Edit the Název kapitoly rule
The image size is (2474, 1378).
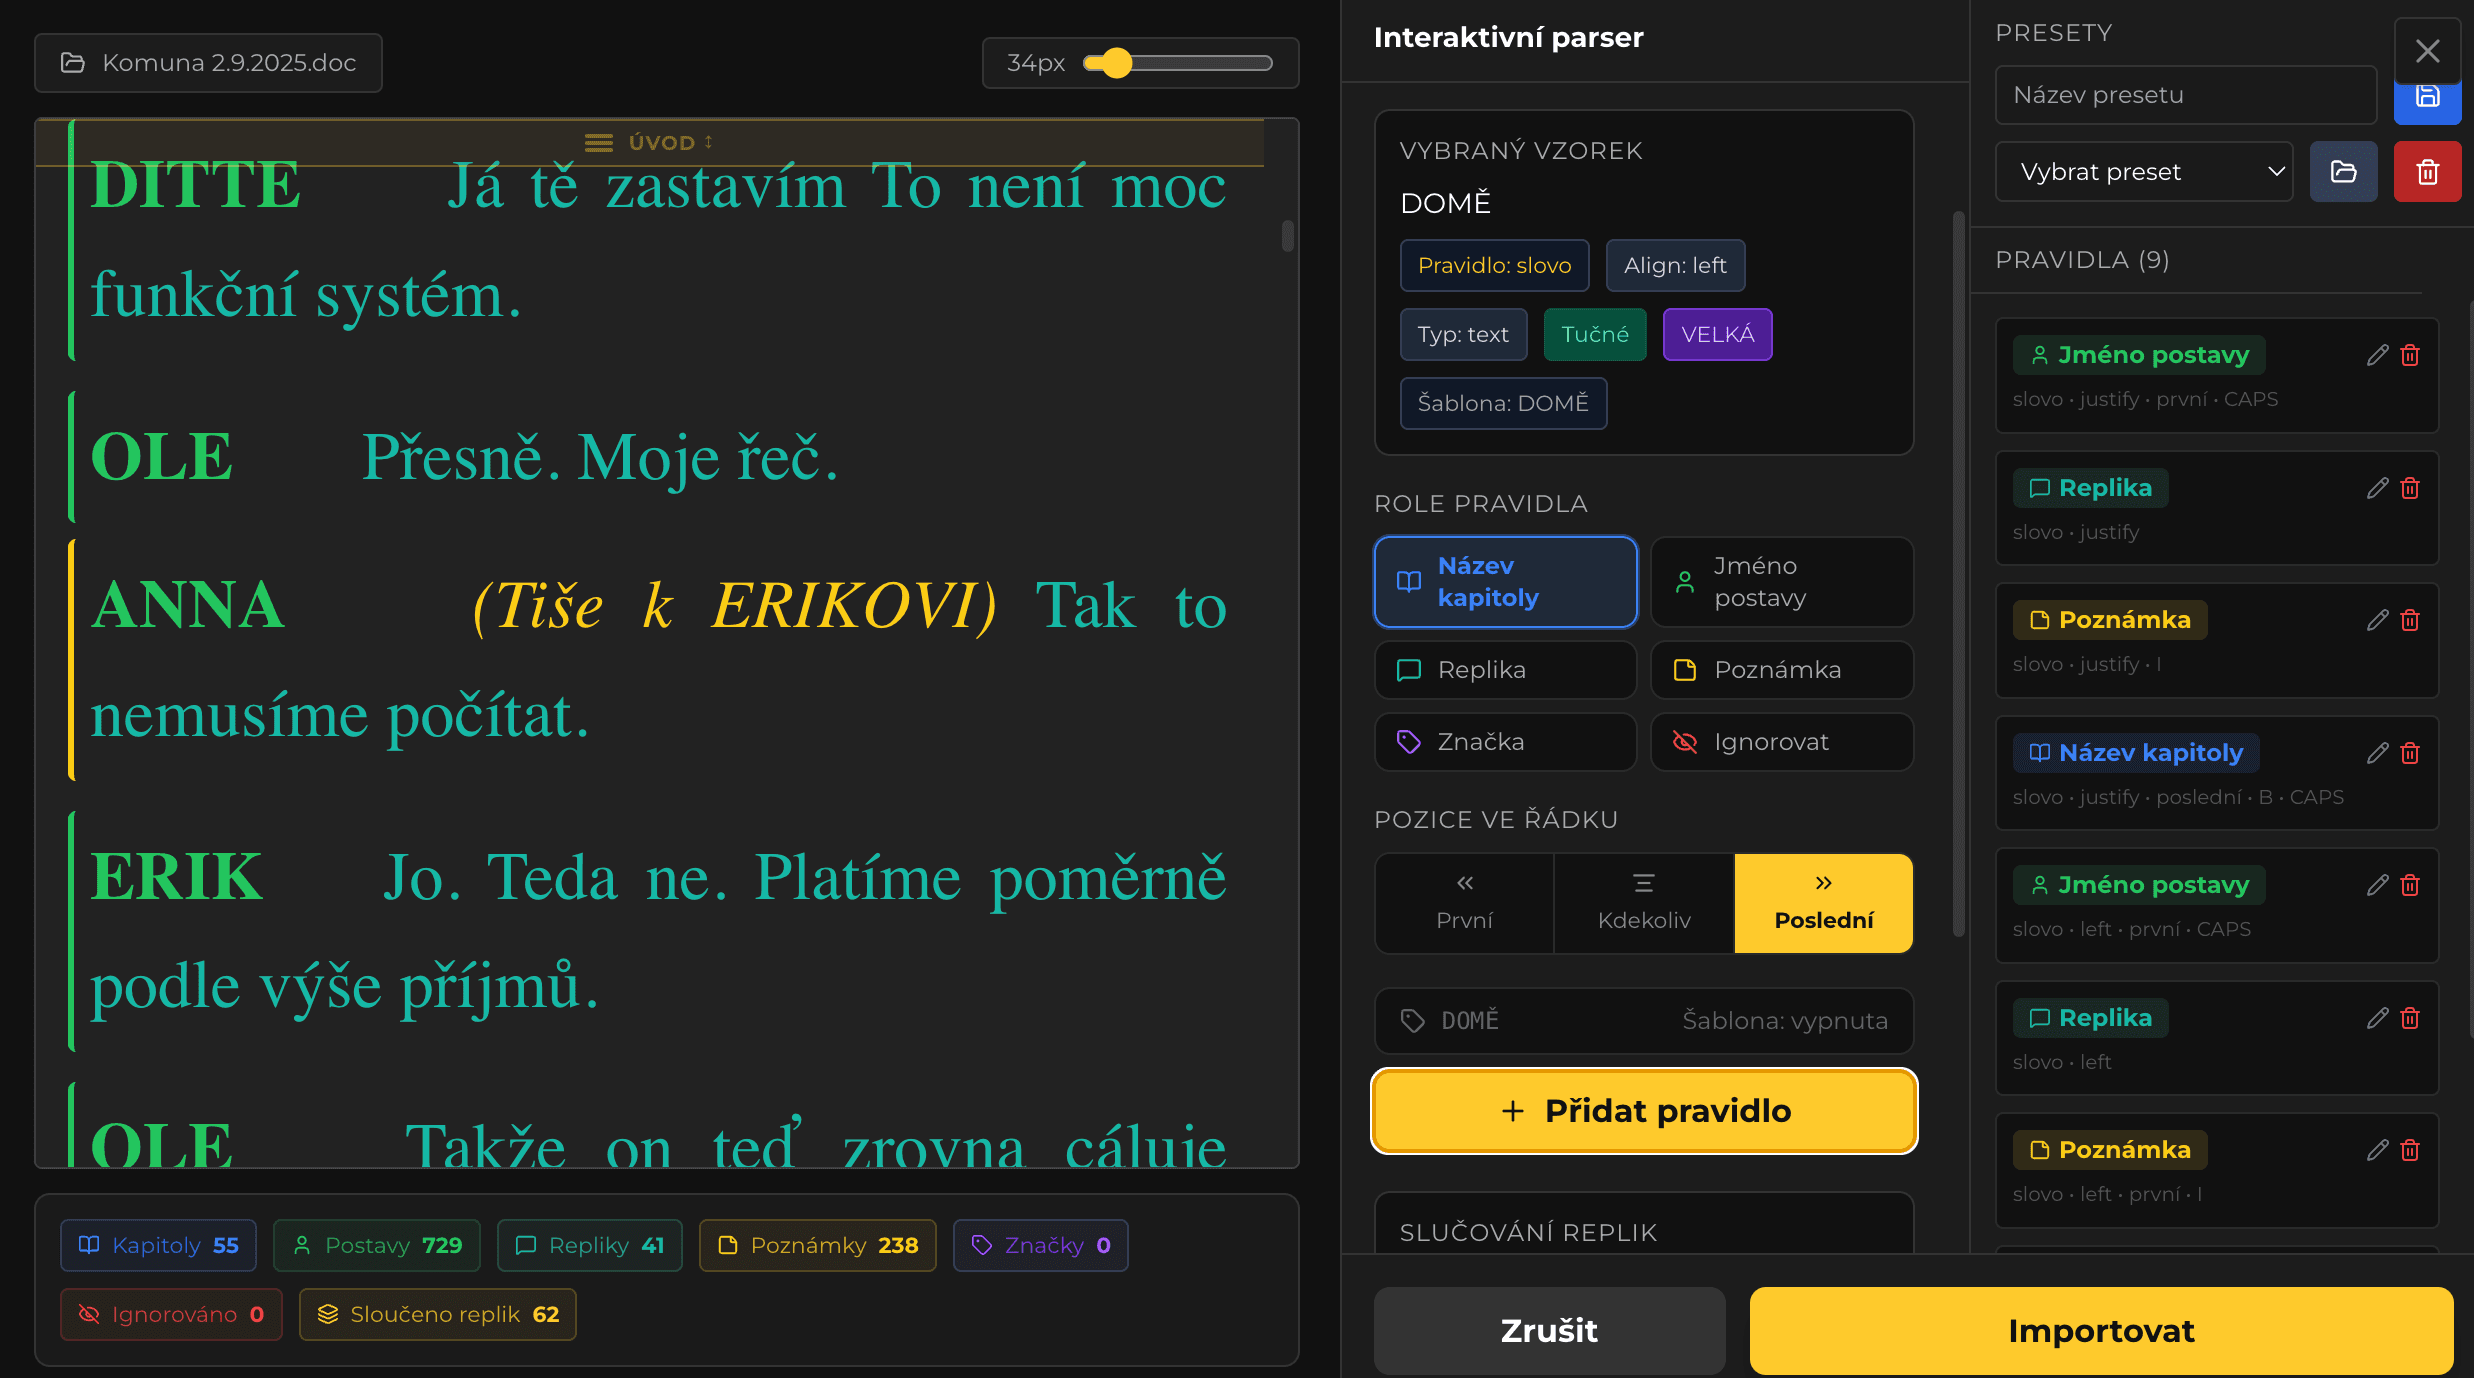[x=2377, y=753]
